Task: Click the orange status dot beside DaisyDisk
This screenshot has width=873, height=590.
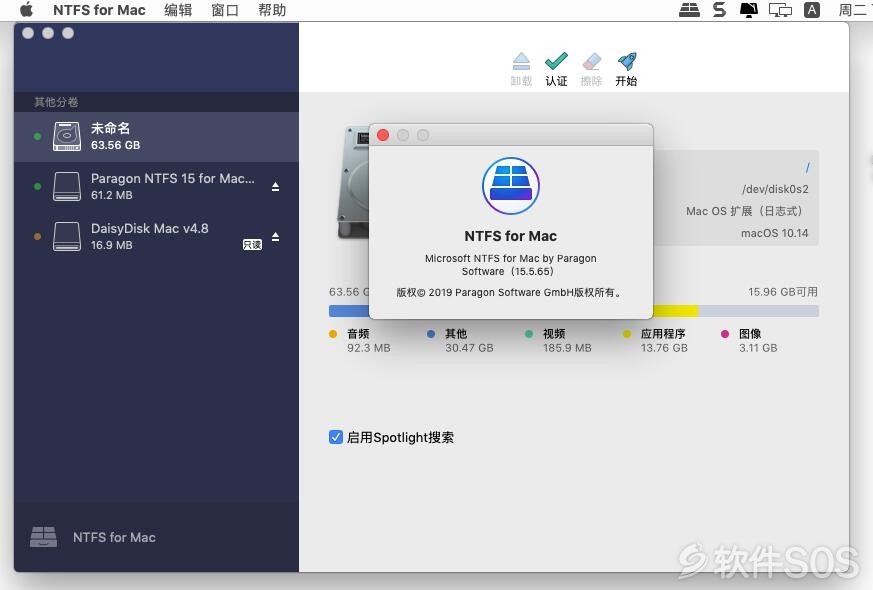Action: tap(37, 237)
